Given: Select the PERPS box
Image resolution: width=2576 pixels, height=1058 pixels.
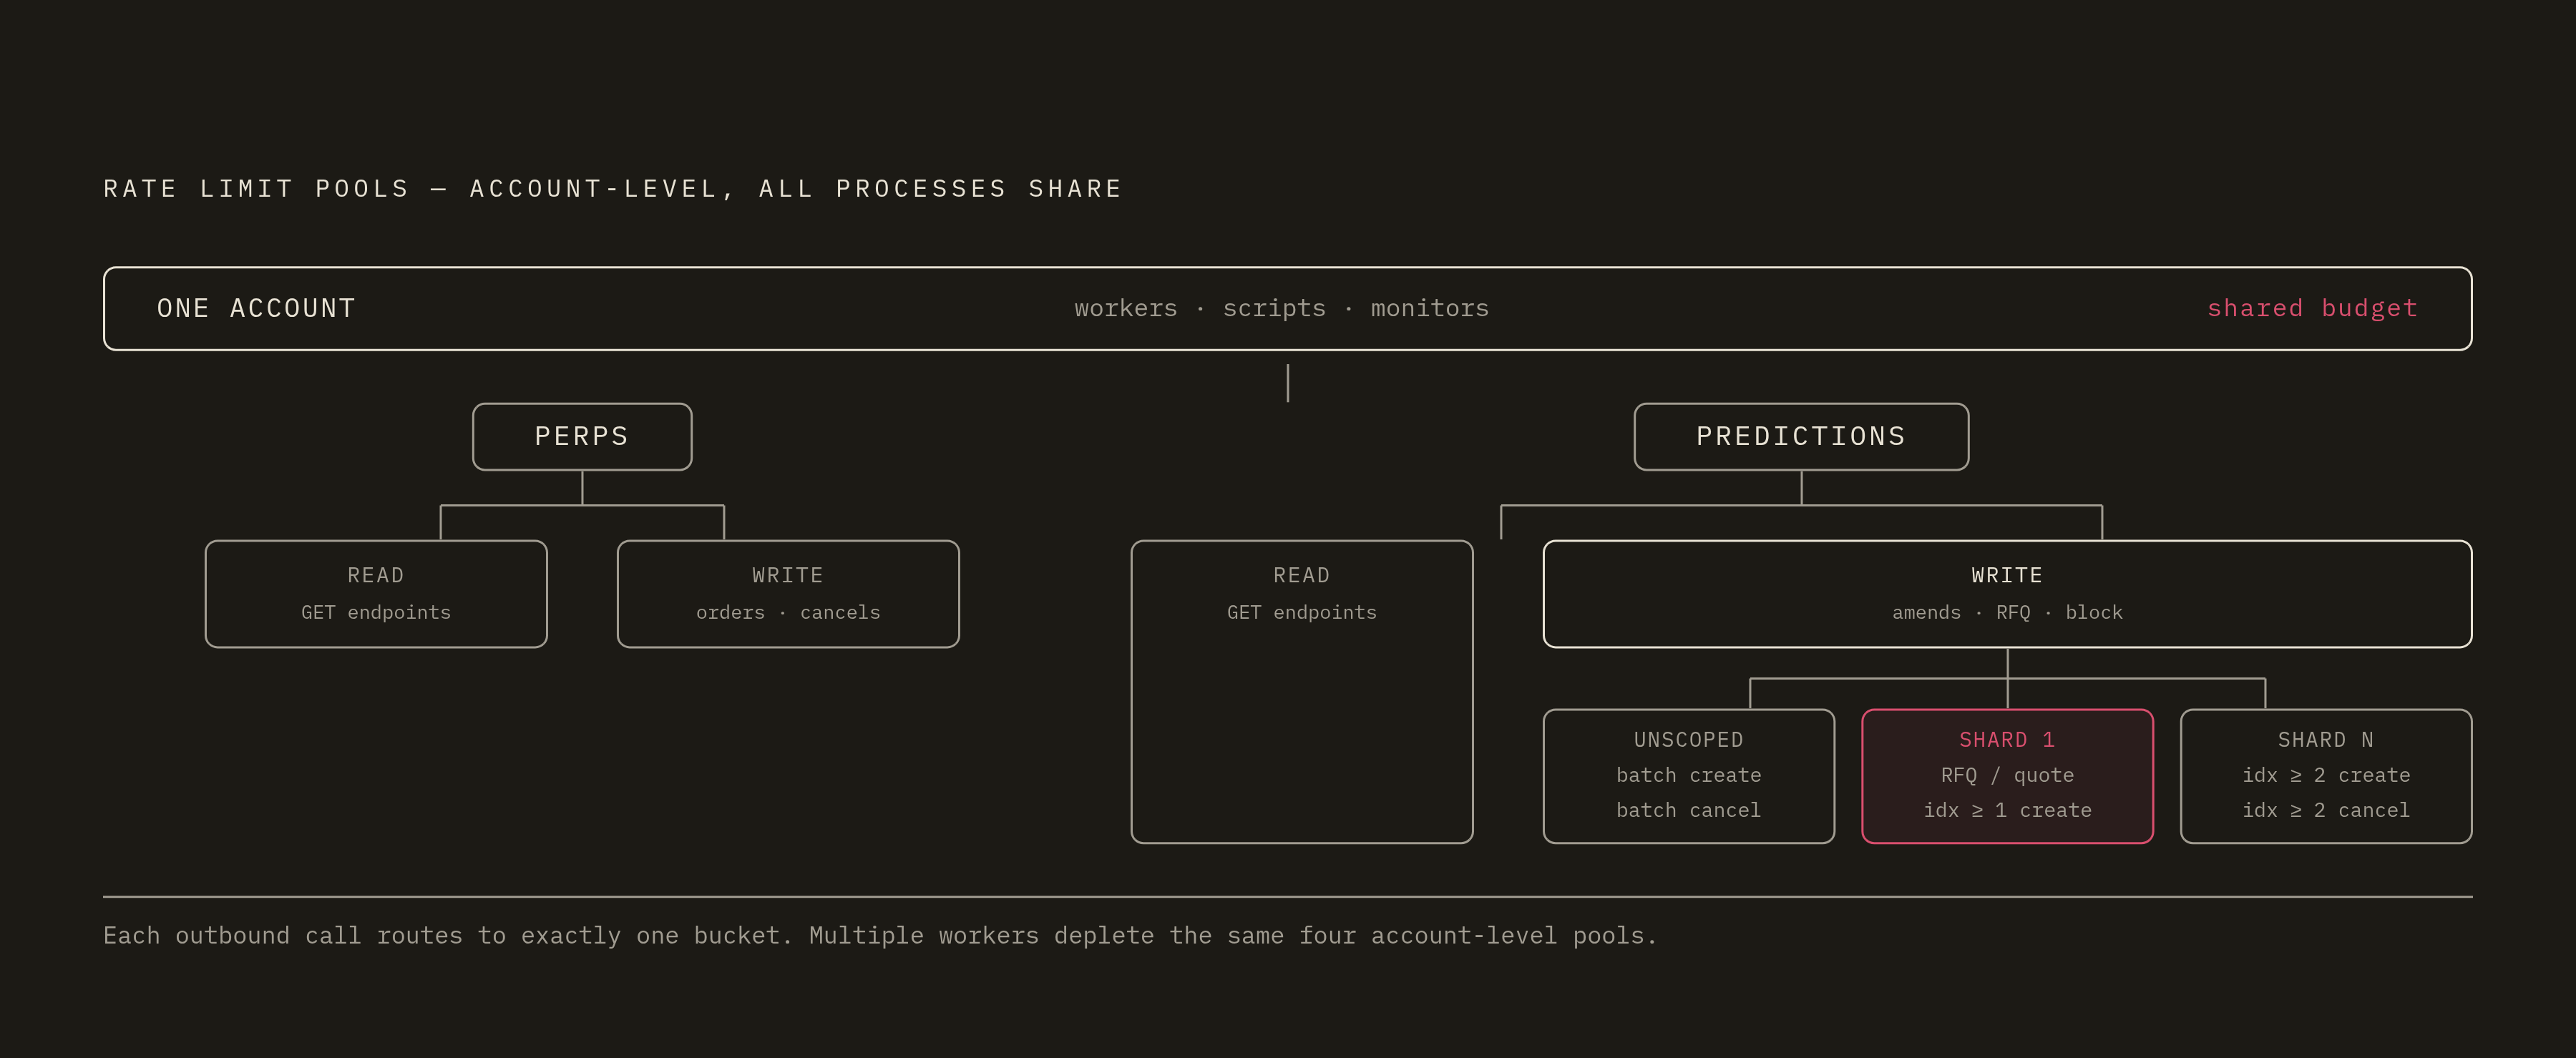Looking at the screenshot, I should pos(582,436).
